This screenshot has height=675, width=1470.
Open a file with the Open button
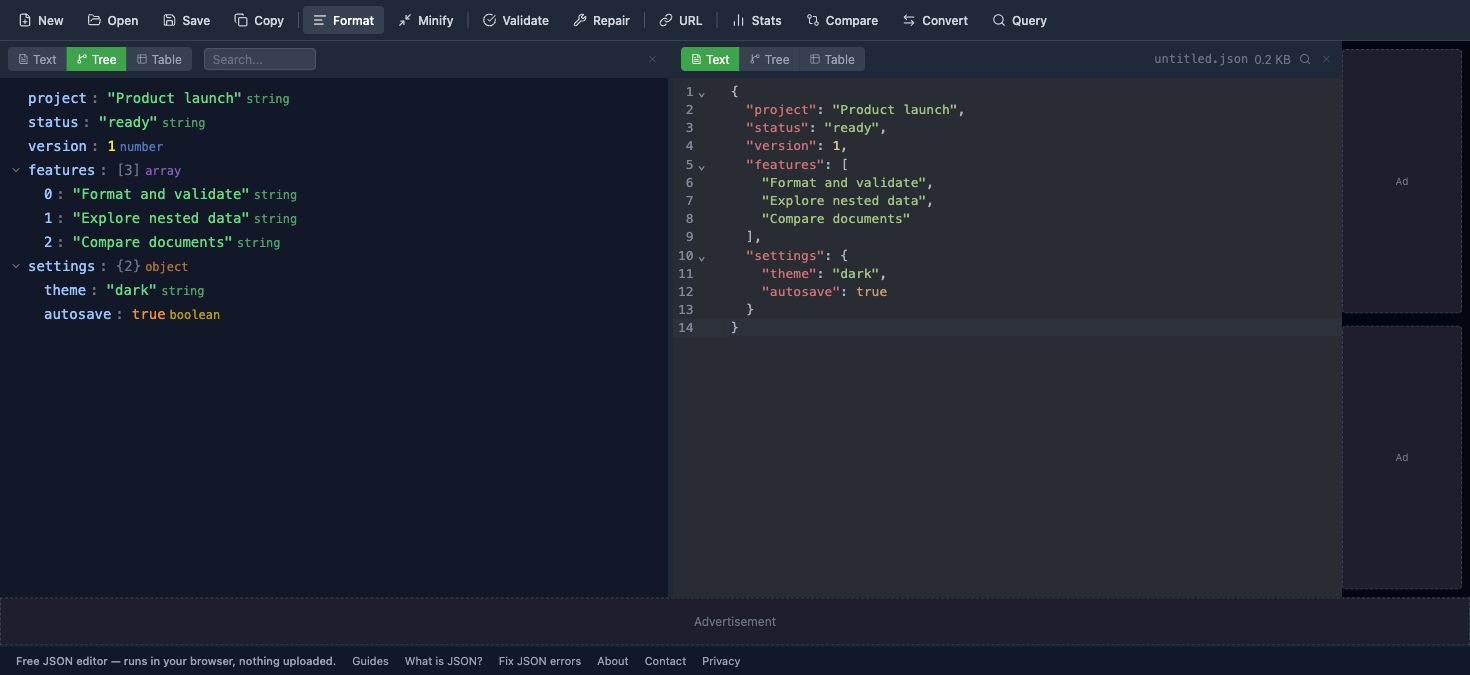[x=113, y=20]
